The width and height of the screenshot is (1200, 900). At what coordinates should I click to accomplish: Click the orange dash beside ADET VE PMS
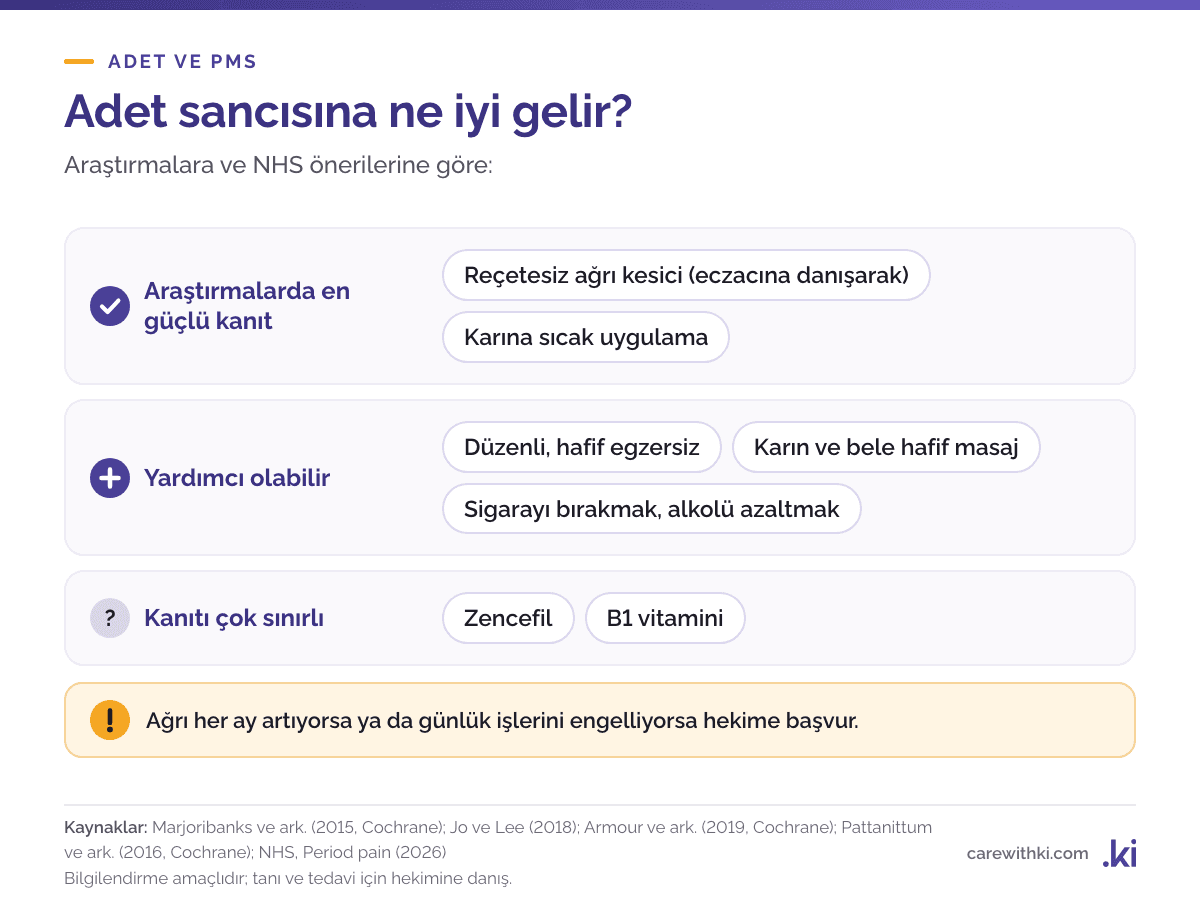pos(79,62)
